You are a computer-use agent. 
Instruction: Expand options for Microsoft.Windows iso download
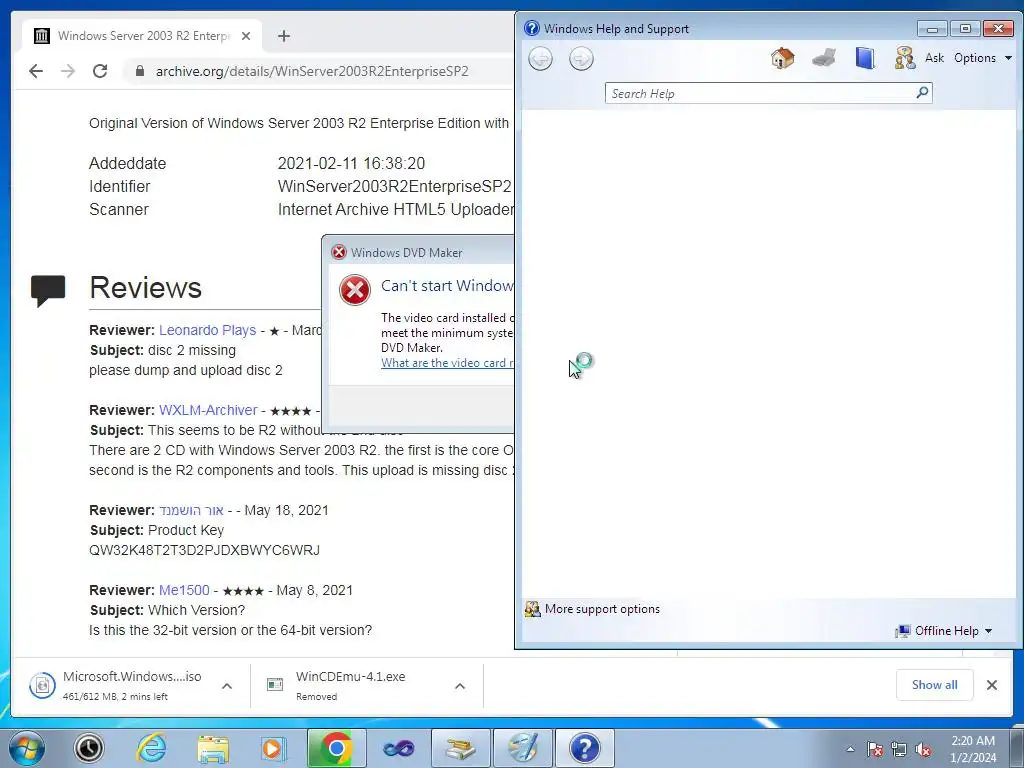tap(227, 686)
